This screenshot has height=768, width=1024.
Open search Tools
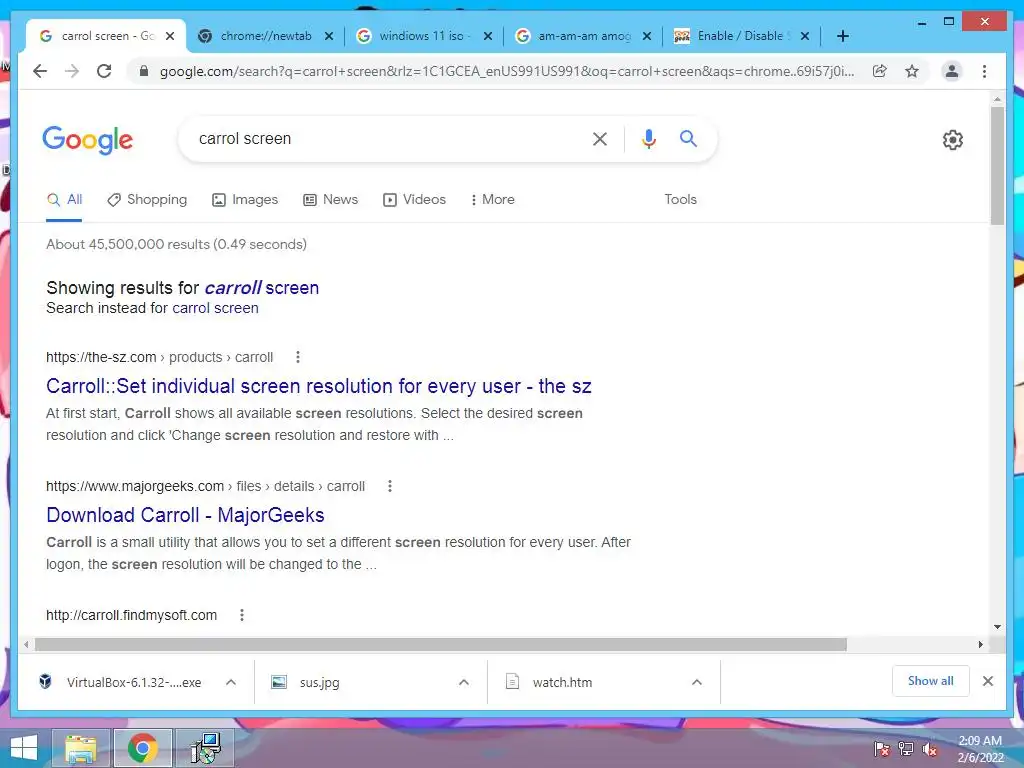click(x=680, y=200)
